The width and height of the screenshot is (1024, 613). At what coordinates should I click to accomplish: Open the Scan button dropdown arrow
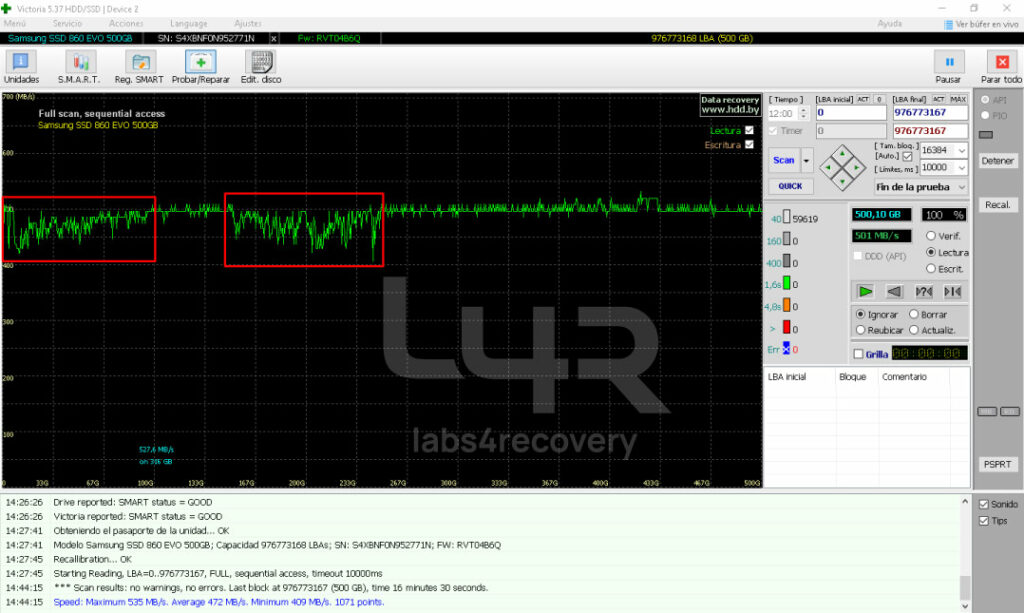point(807,160)
